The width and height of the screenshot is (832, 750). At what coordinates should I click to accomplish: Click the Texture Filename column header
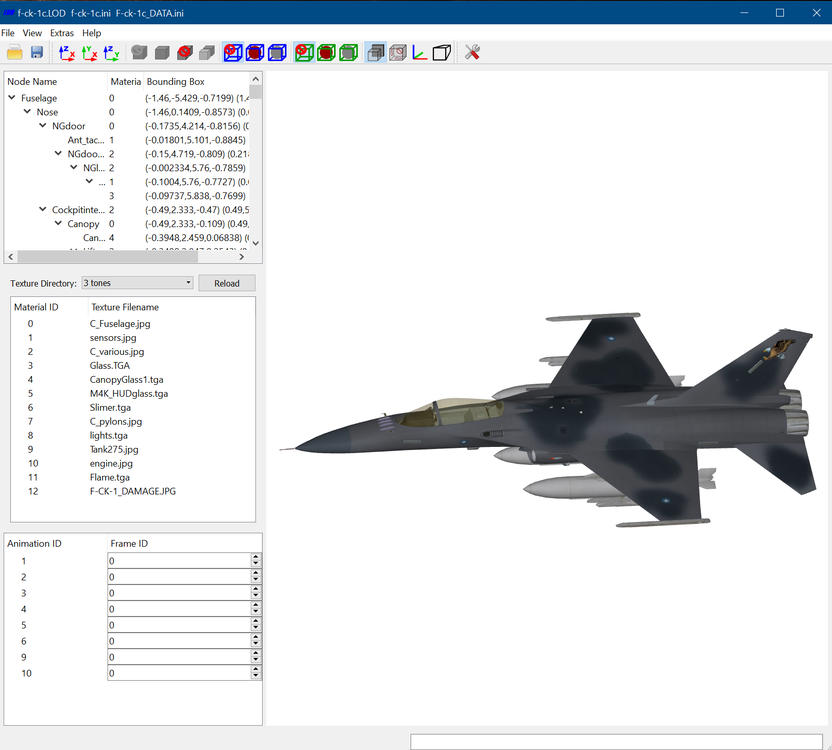click(171, 307)
